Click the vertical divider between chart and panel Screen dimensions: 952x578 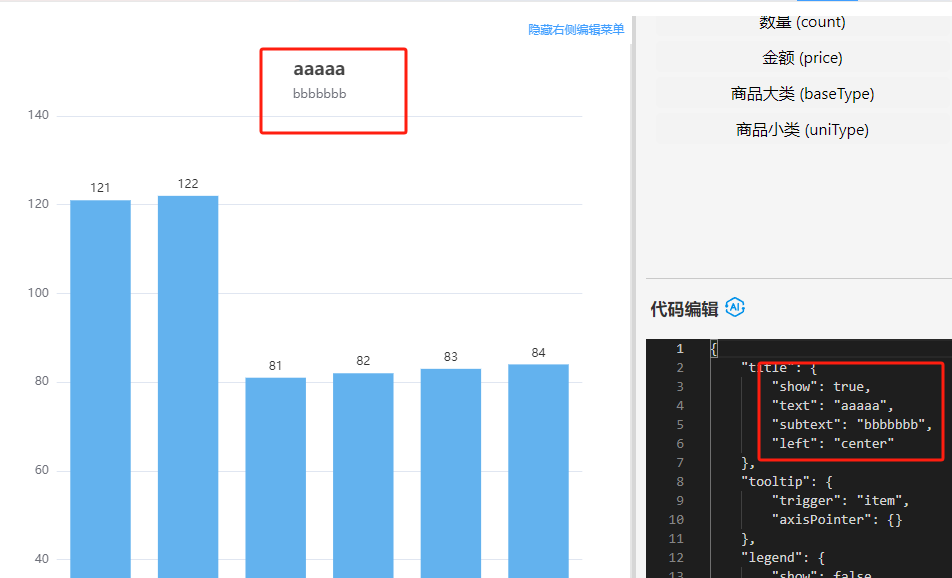pos(633,300)
